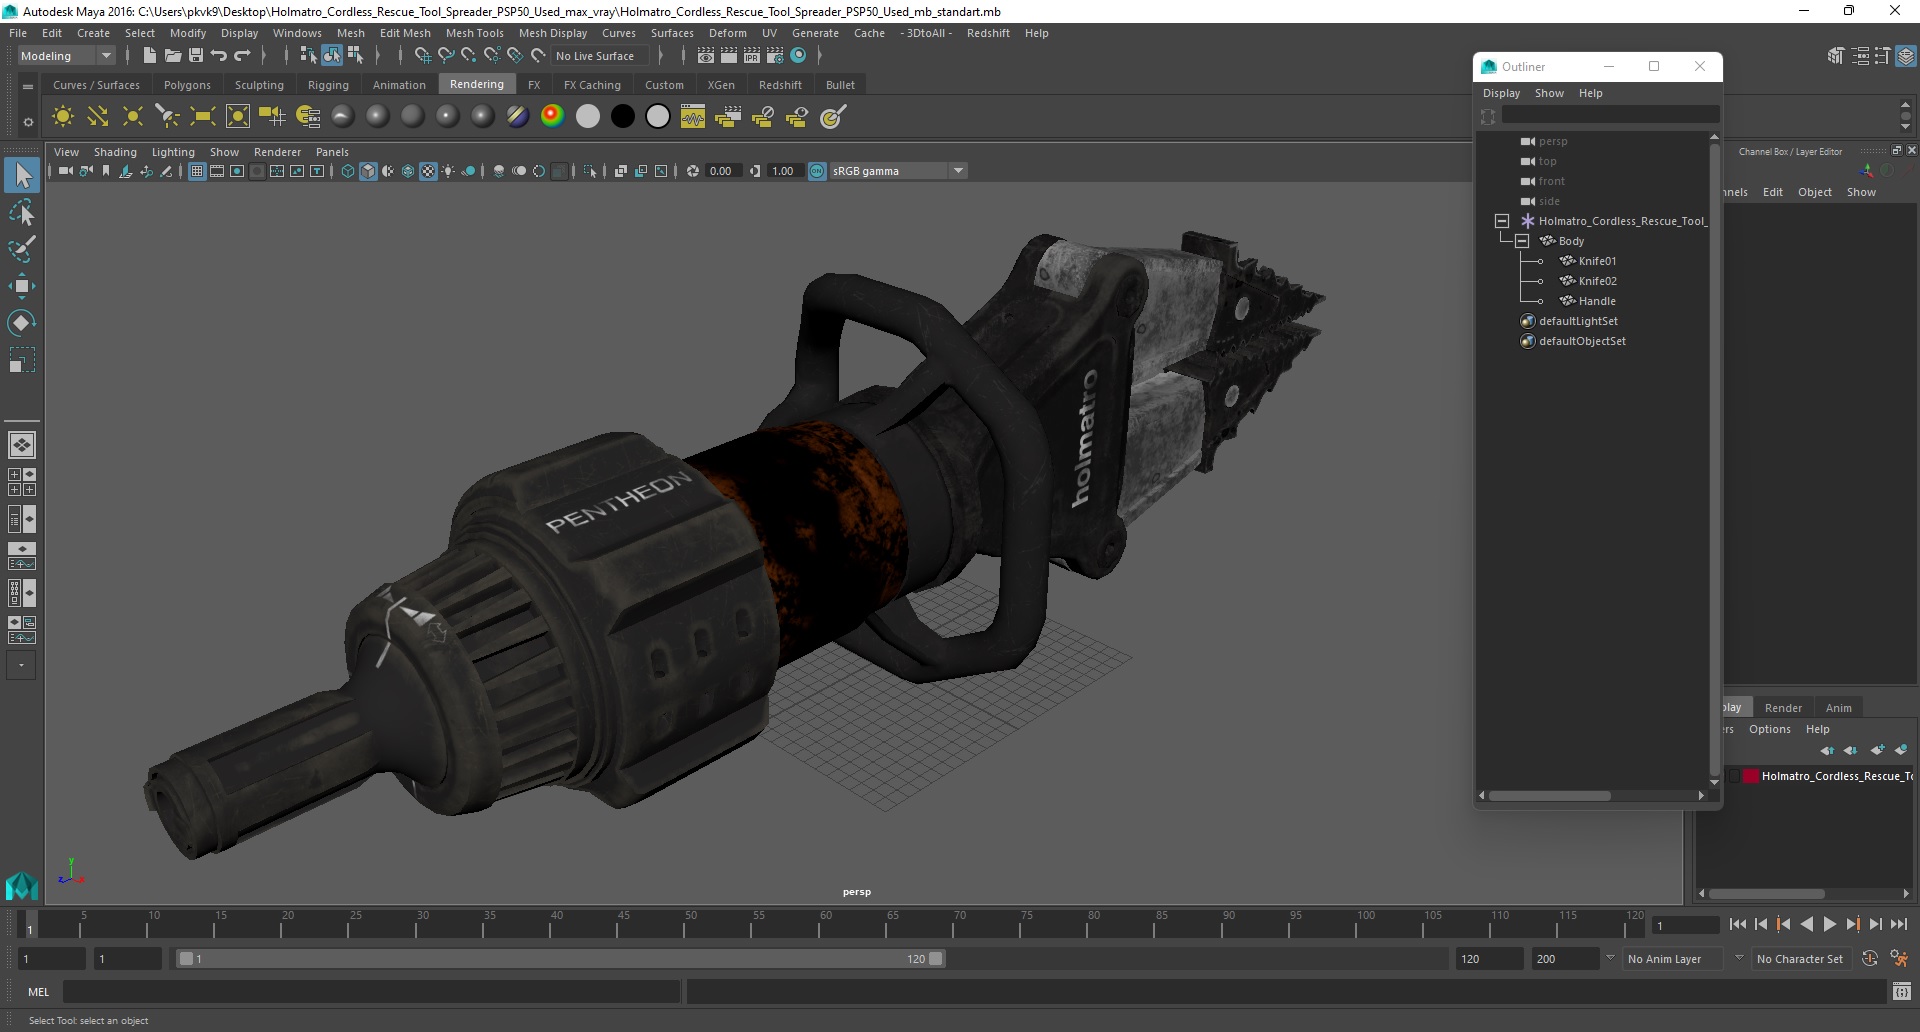
Task: Open Render Settings
Action: coord(774,56)
